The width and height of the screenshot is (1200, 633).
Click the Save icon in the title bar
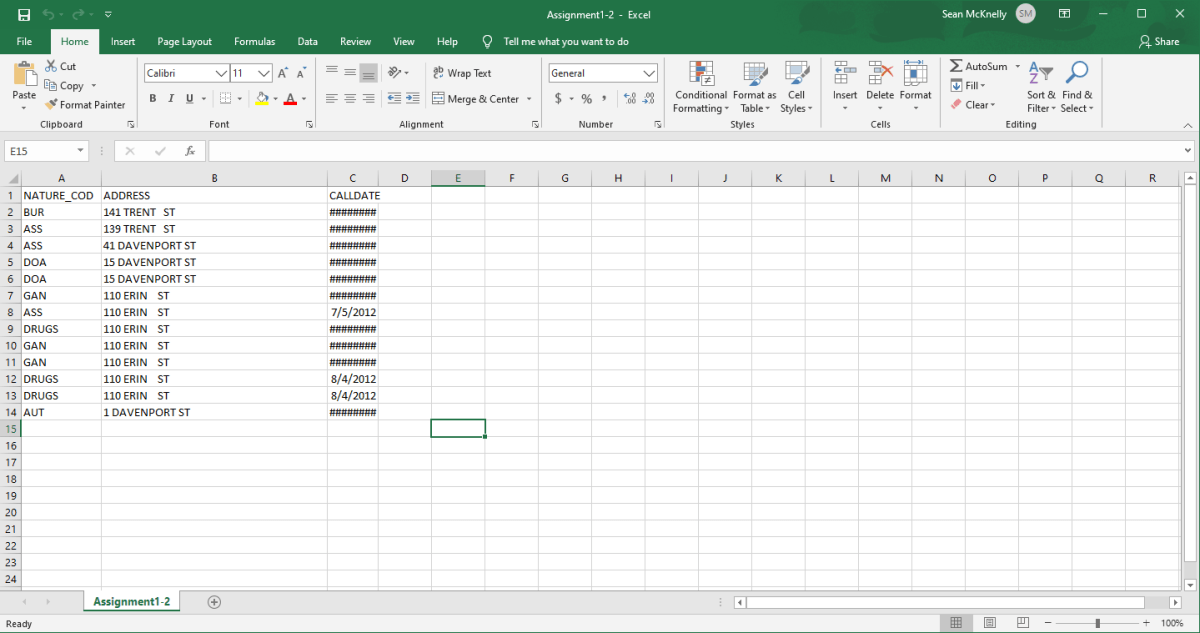tap(24, 14)
